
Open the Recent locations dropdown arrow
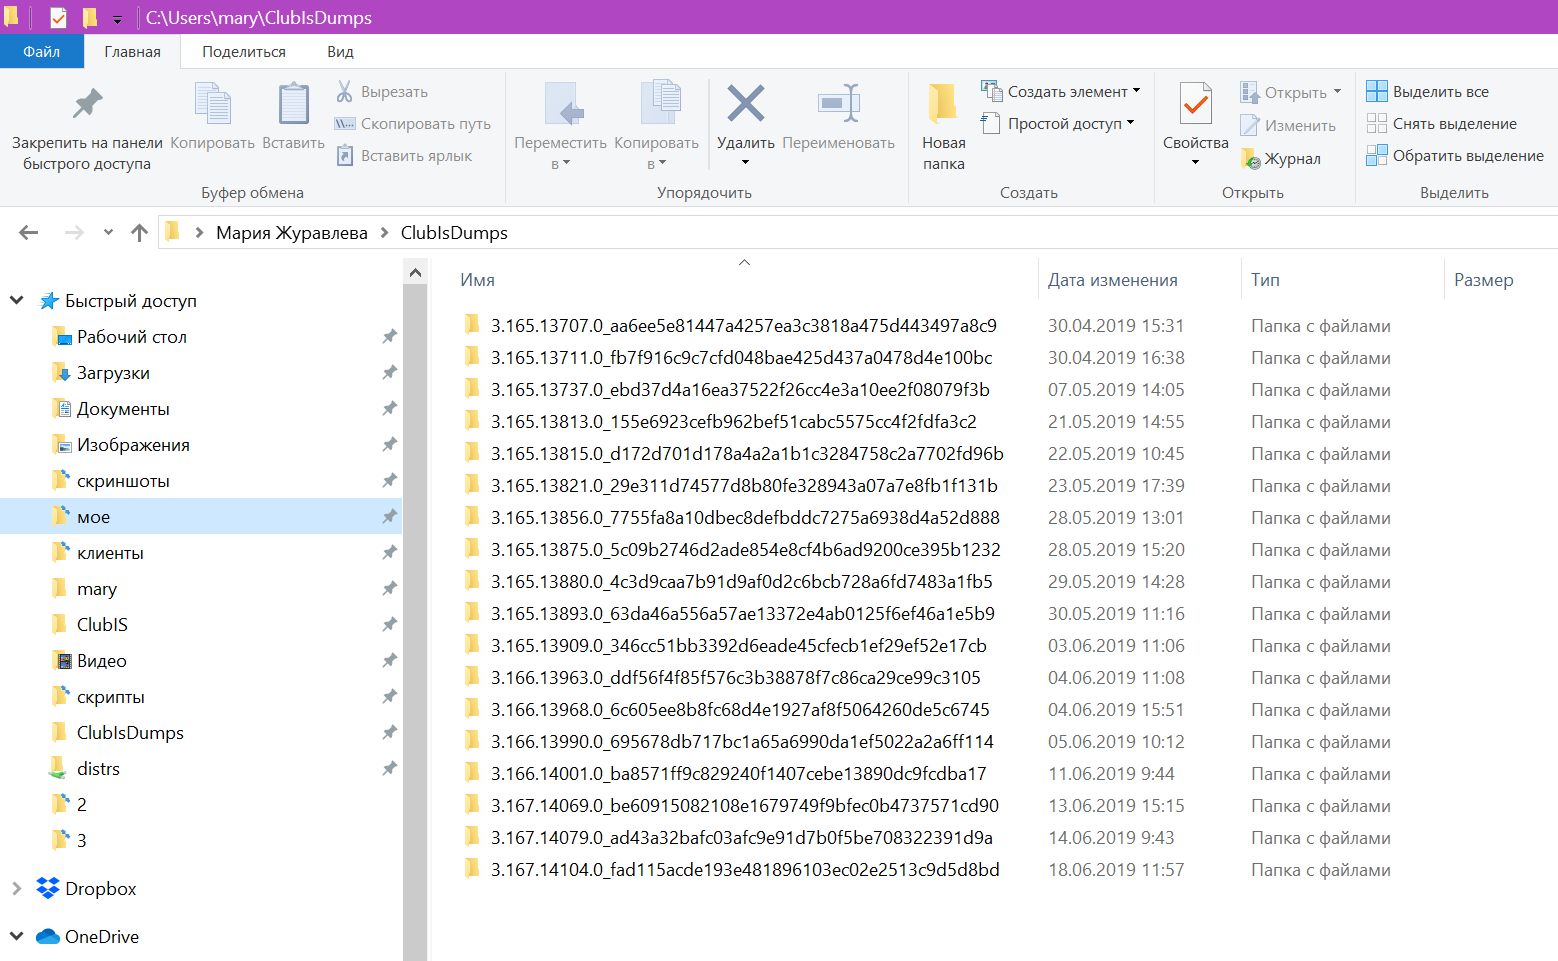click(x=108, y=233)
